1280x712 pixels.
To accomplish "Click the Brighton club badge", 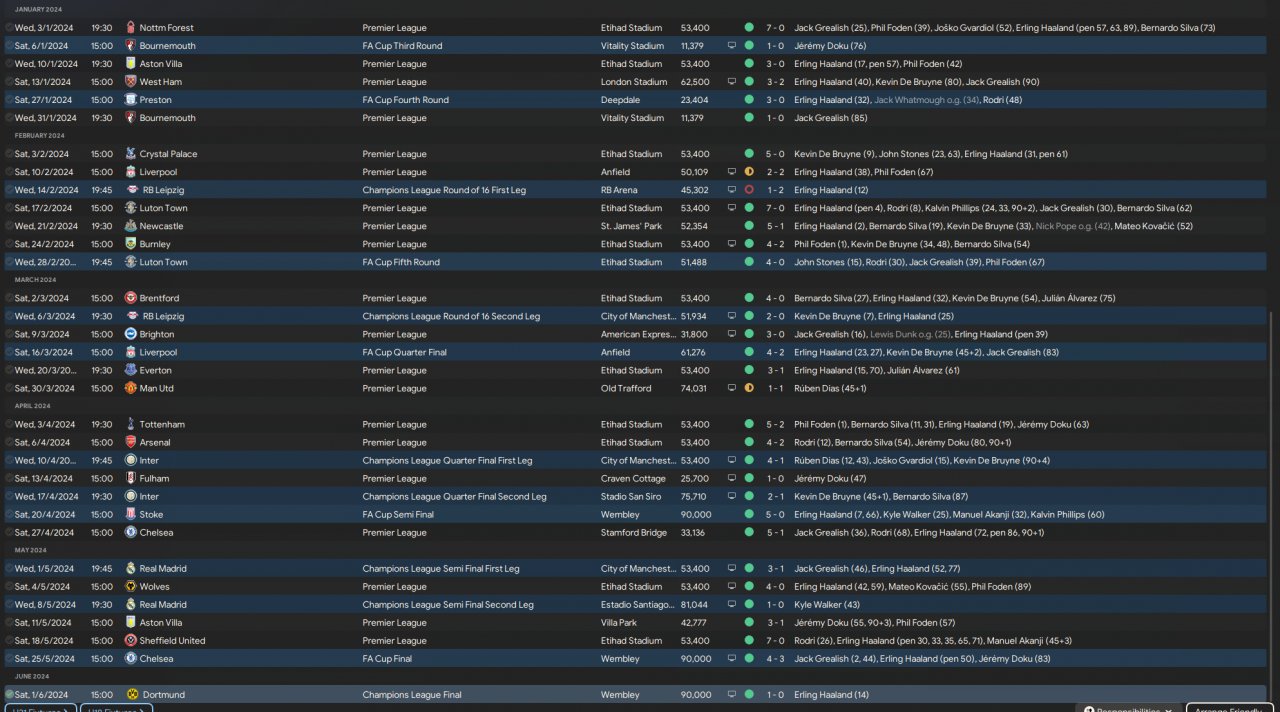I will (x=130, y=334).
